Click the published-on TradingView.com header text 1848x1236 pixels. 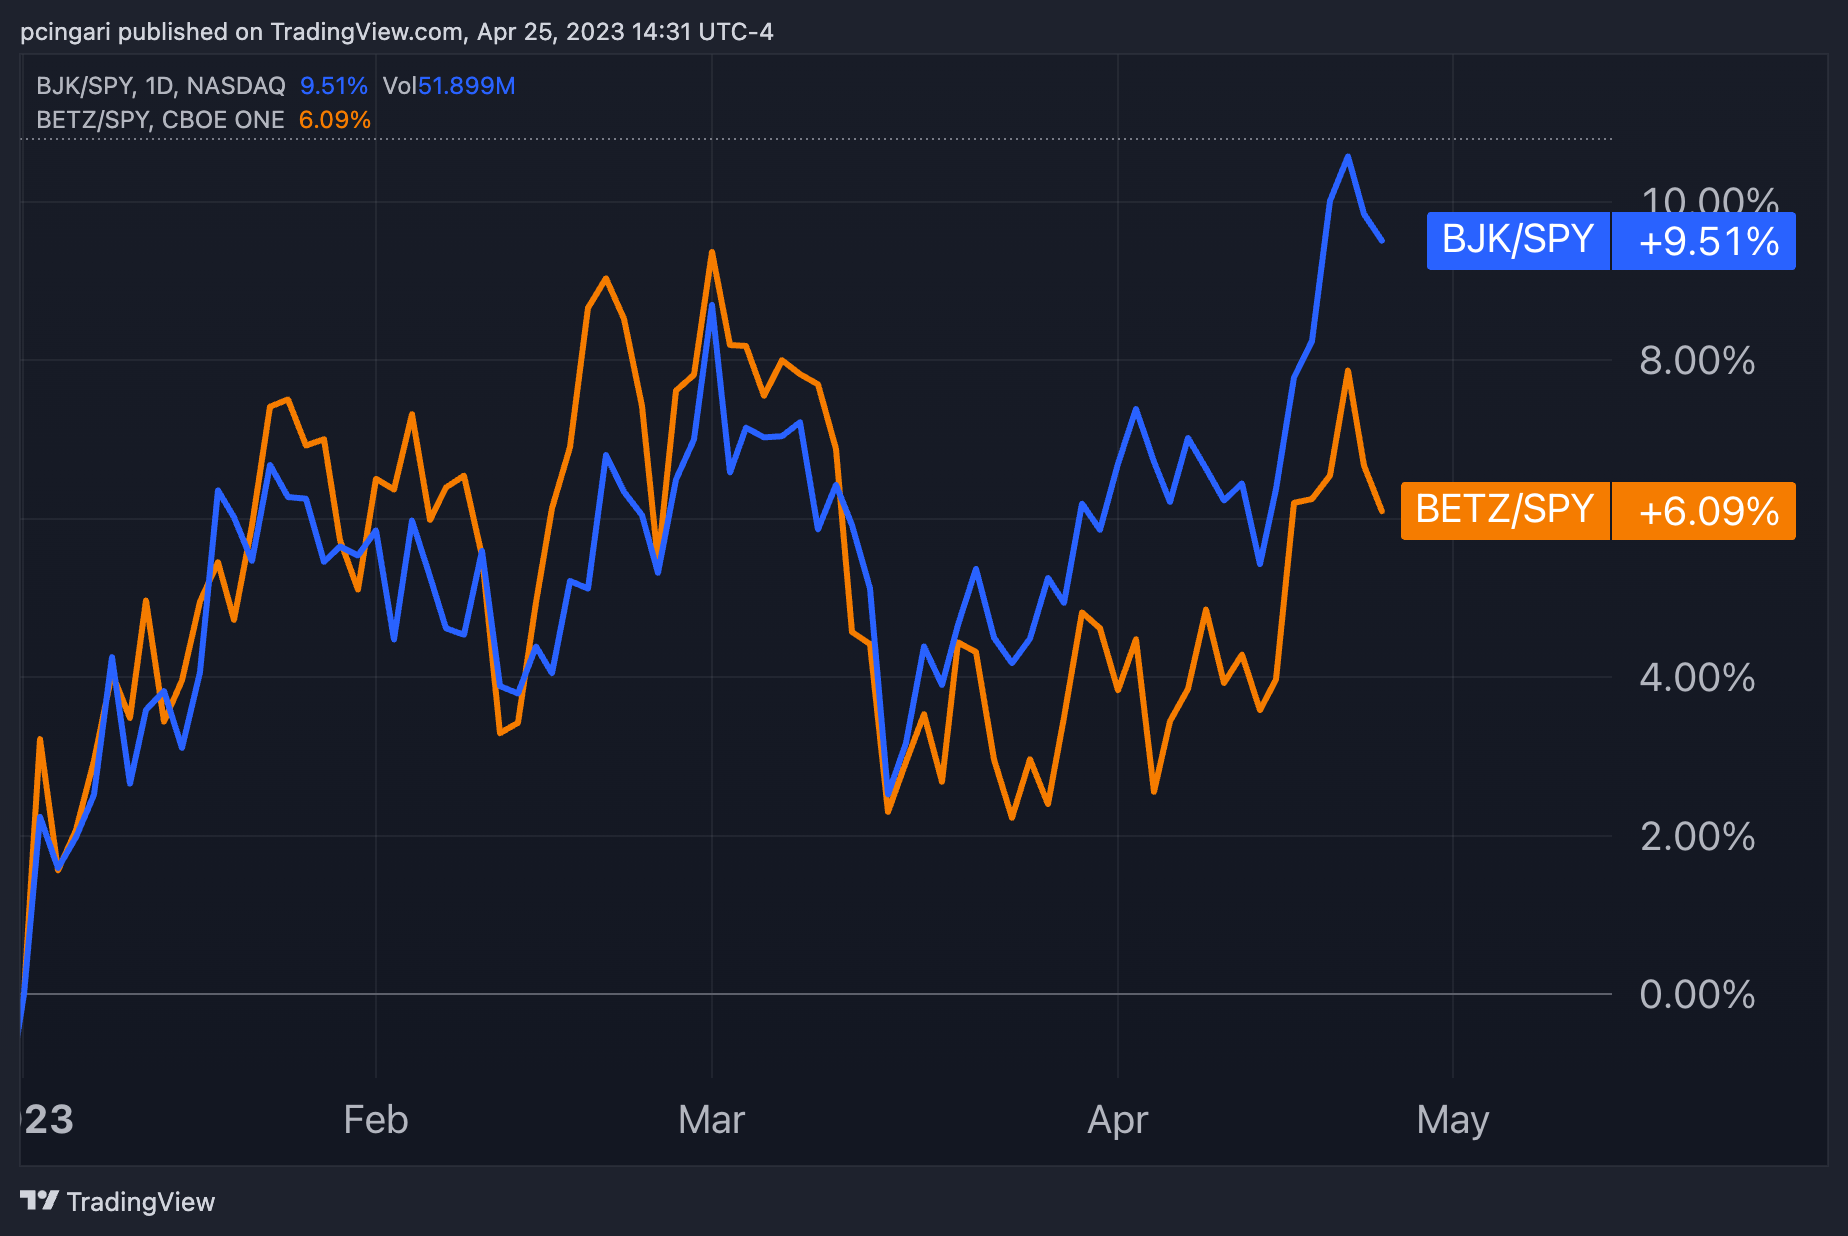point(396,32)
